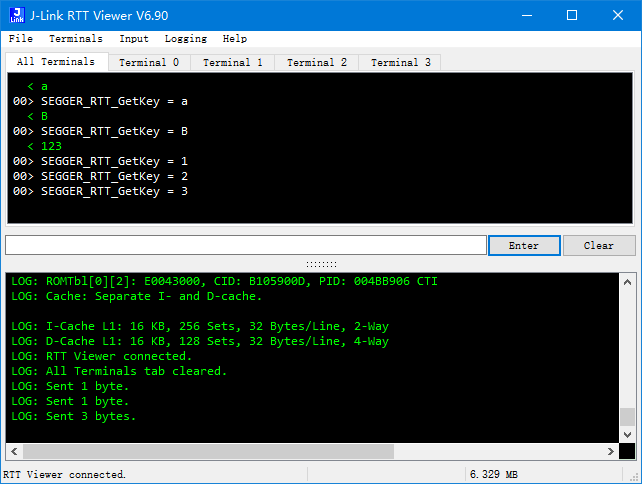Maximize the RTT Viewer window
642x484 pixels.
pos(572,16)
